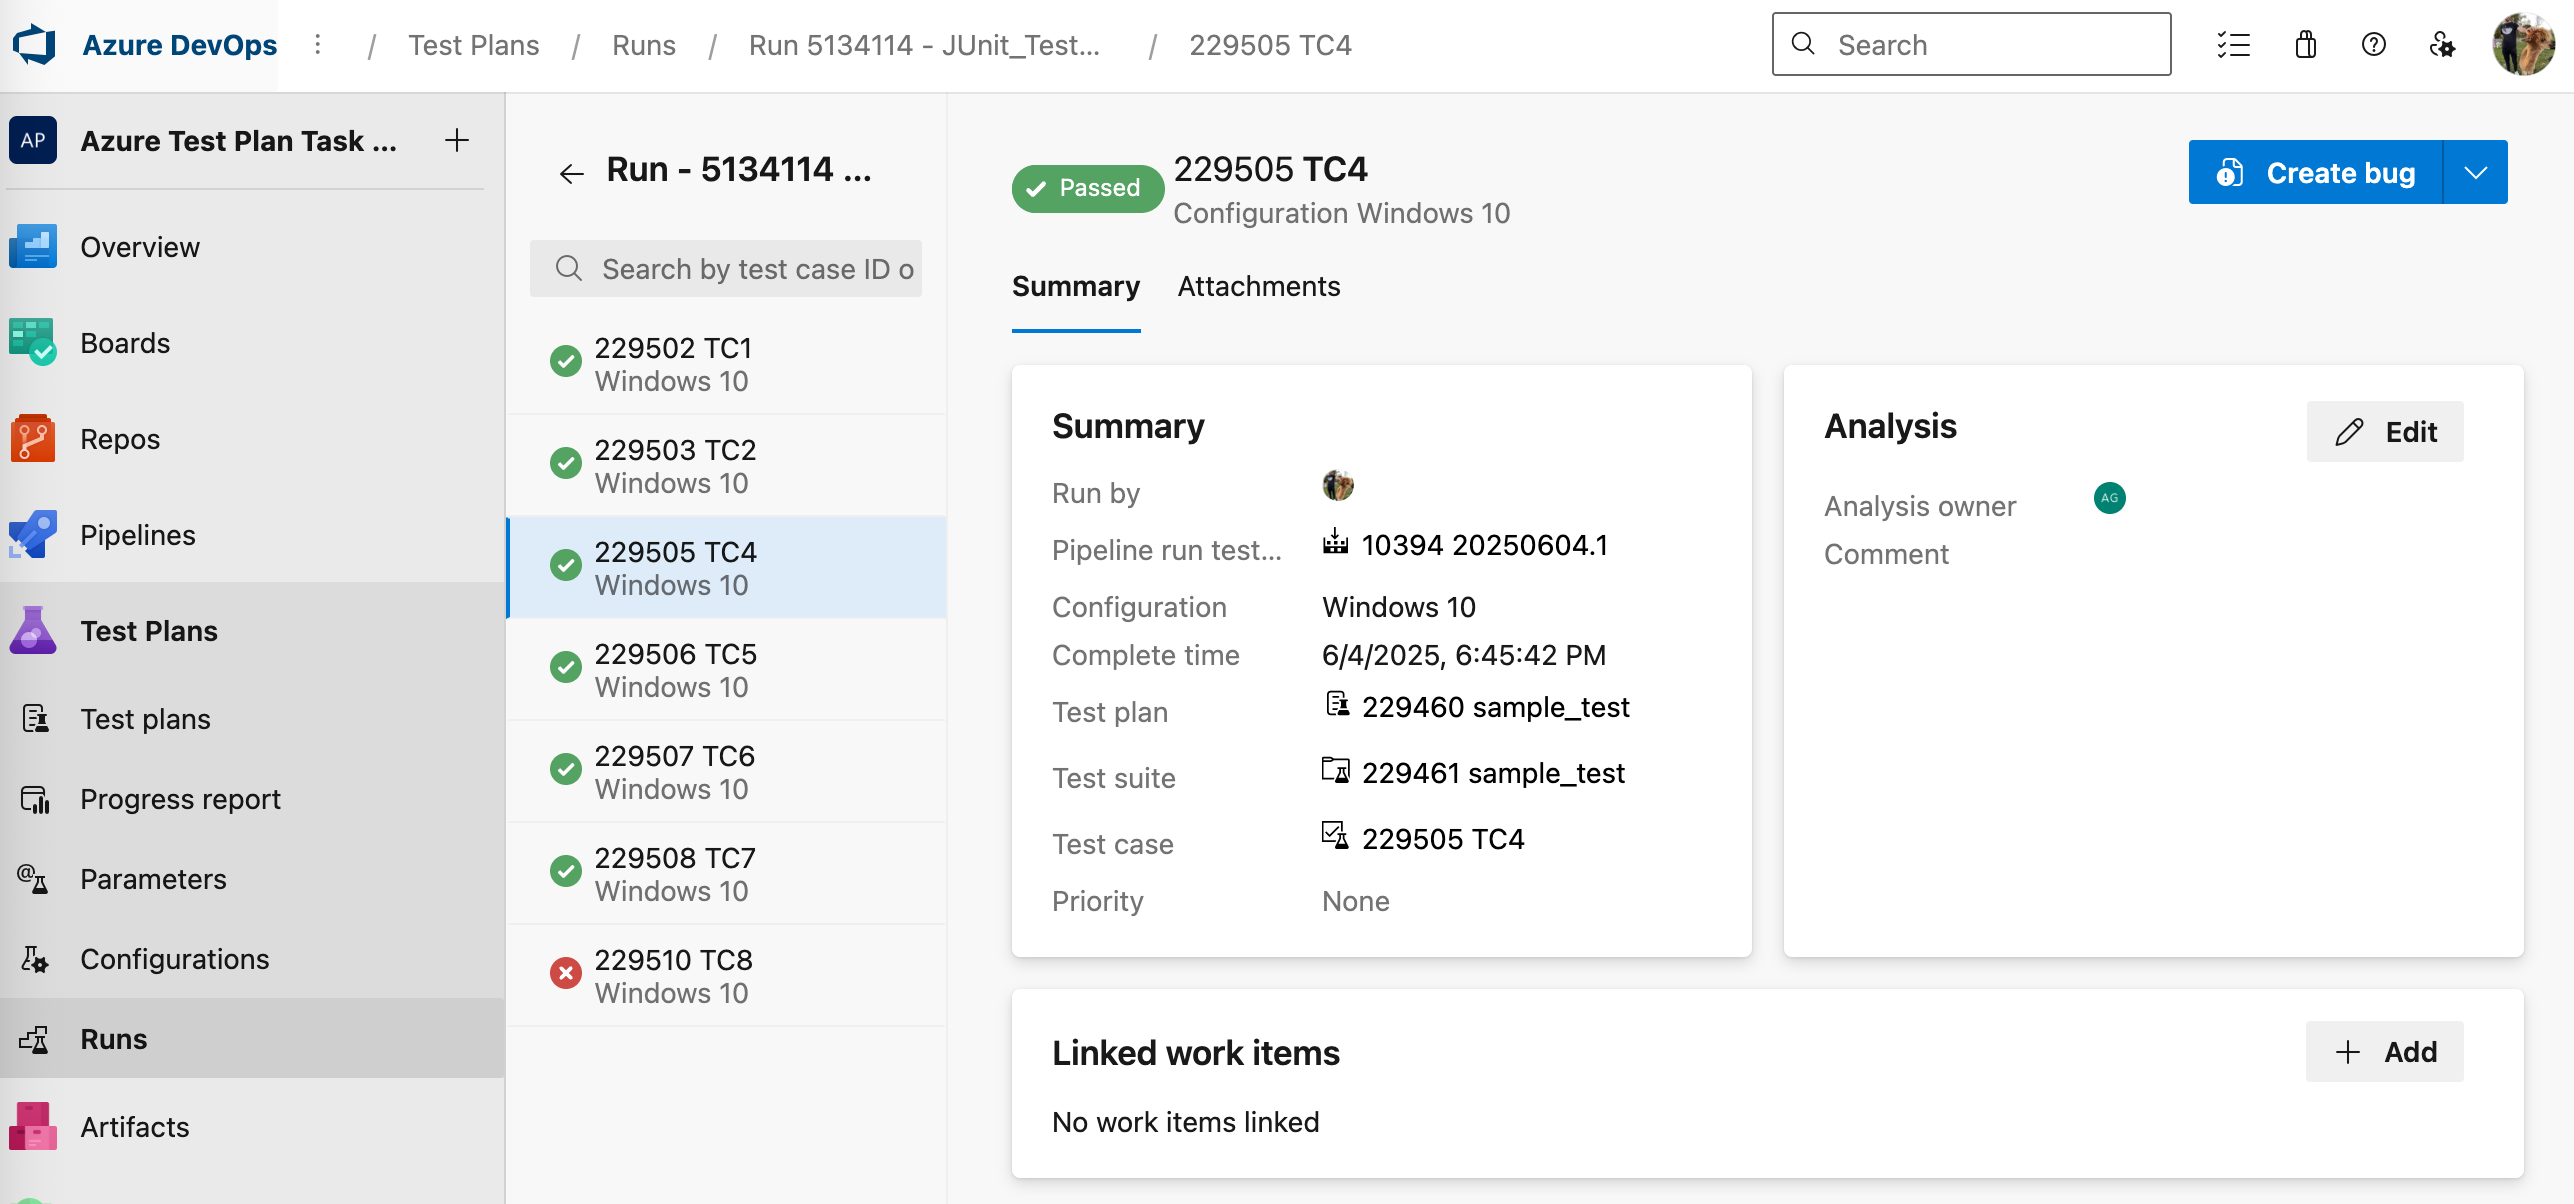Open the Configurations page under Test Plans
Viewport: 2574px width, 1204px height.
tap(174, 958)
